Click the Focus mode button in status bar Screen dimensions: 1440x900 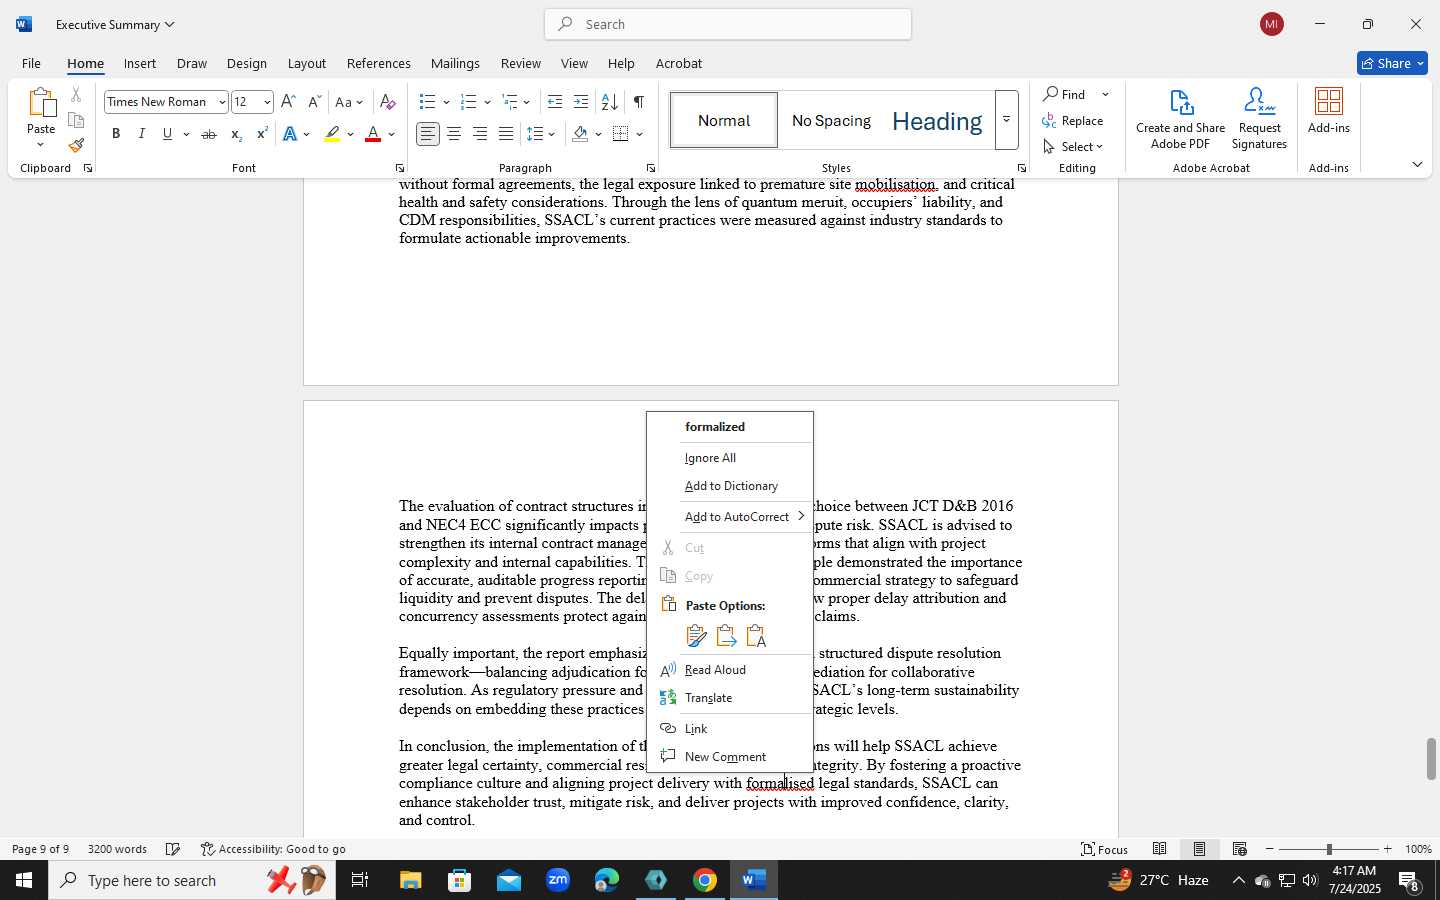pos(1104,849)
